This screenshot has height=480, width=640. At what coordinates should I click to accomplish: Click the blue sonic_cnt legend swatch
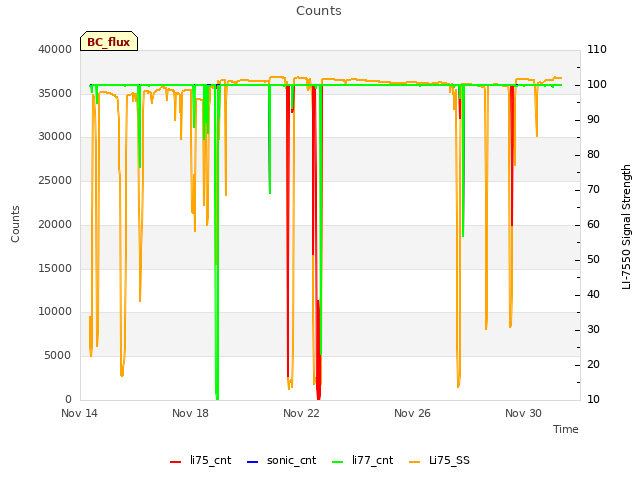(x=253, y=462)
